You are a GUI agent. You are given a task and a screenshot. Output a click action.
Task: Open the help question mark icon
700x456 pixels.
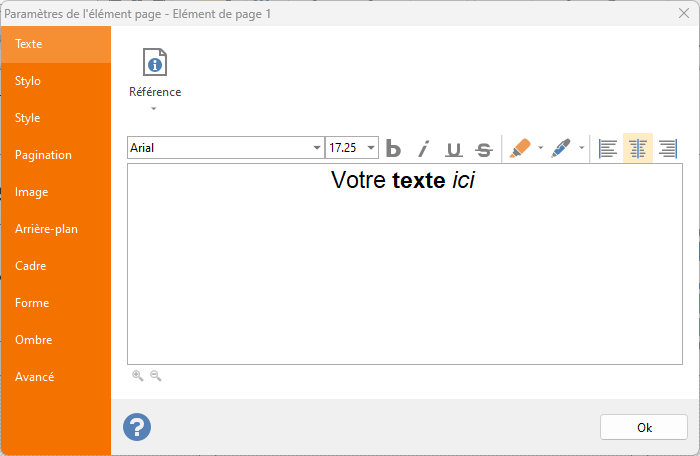[137, 427]
